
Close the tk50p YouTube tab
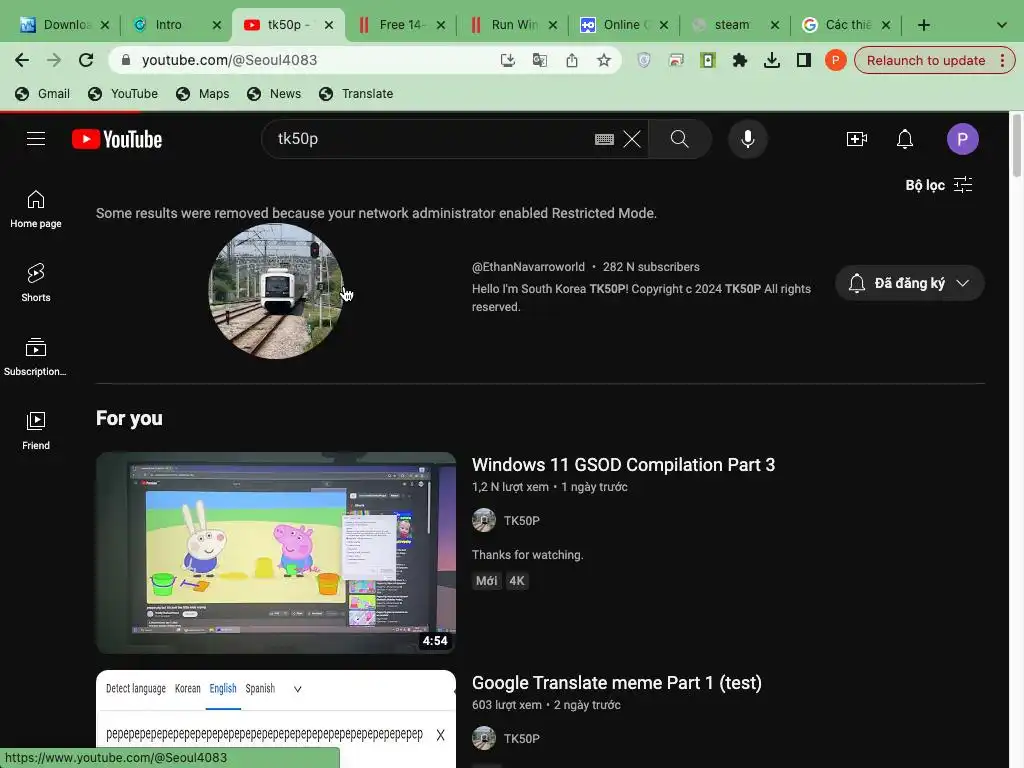point(329,25)
